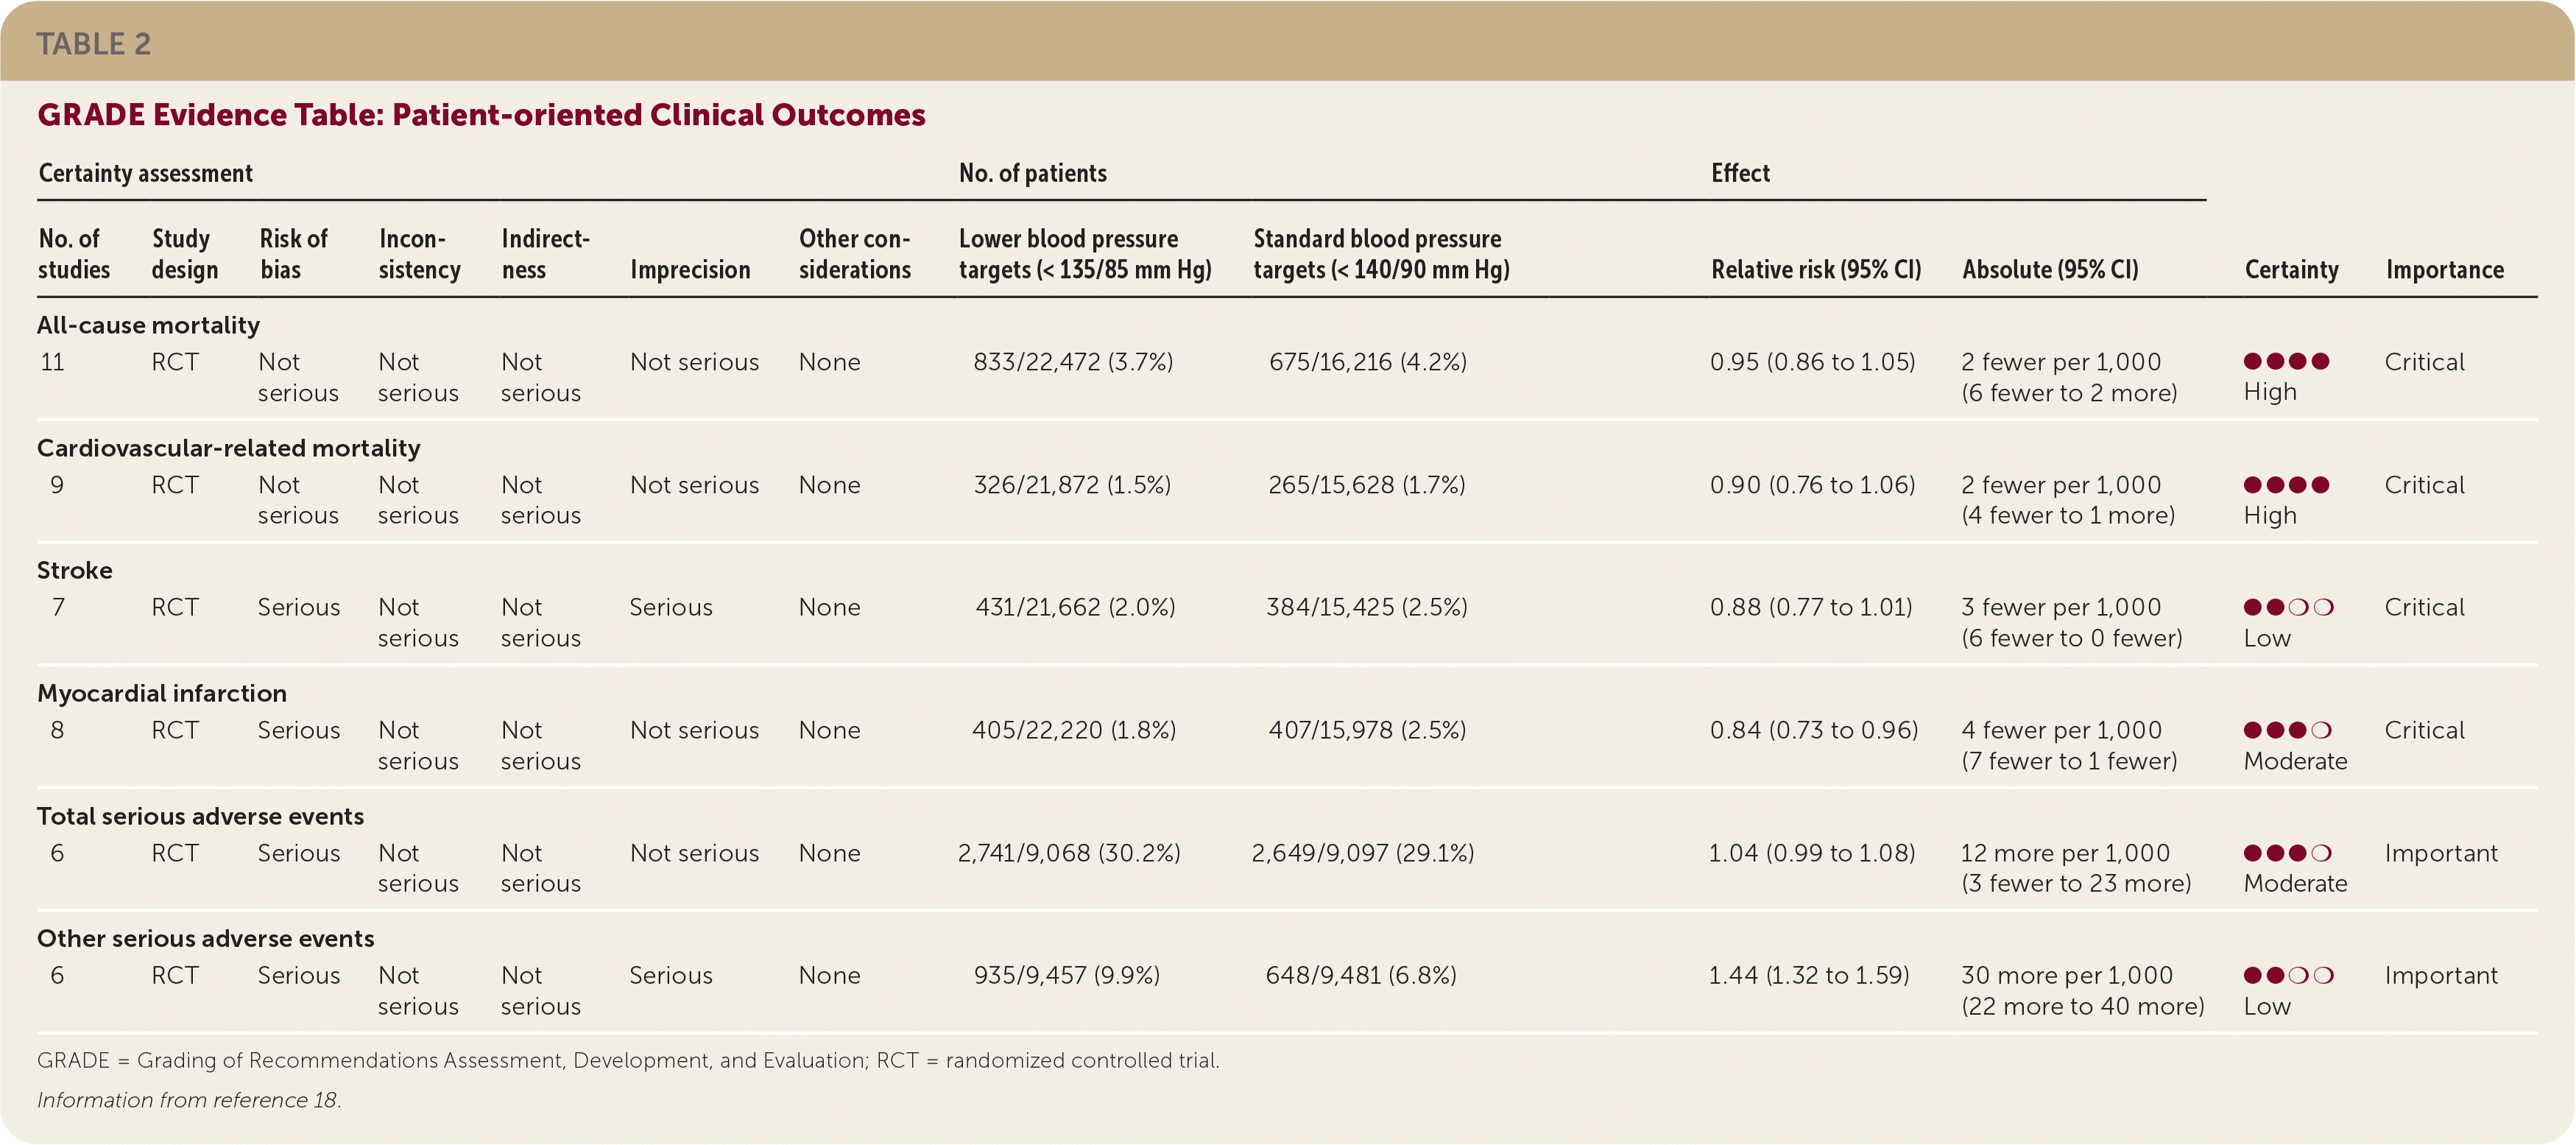
Task: Click the Importance column header
Action: [x=2444, y=269]
